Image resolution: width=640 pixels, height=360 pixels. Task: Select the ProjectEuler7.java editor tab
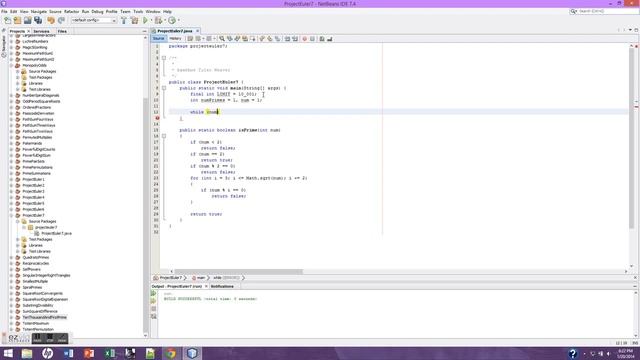[175, 31]
